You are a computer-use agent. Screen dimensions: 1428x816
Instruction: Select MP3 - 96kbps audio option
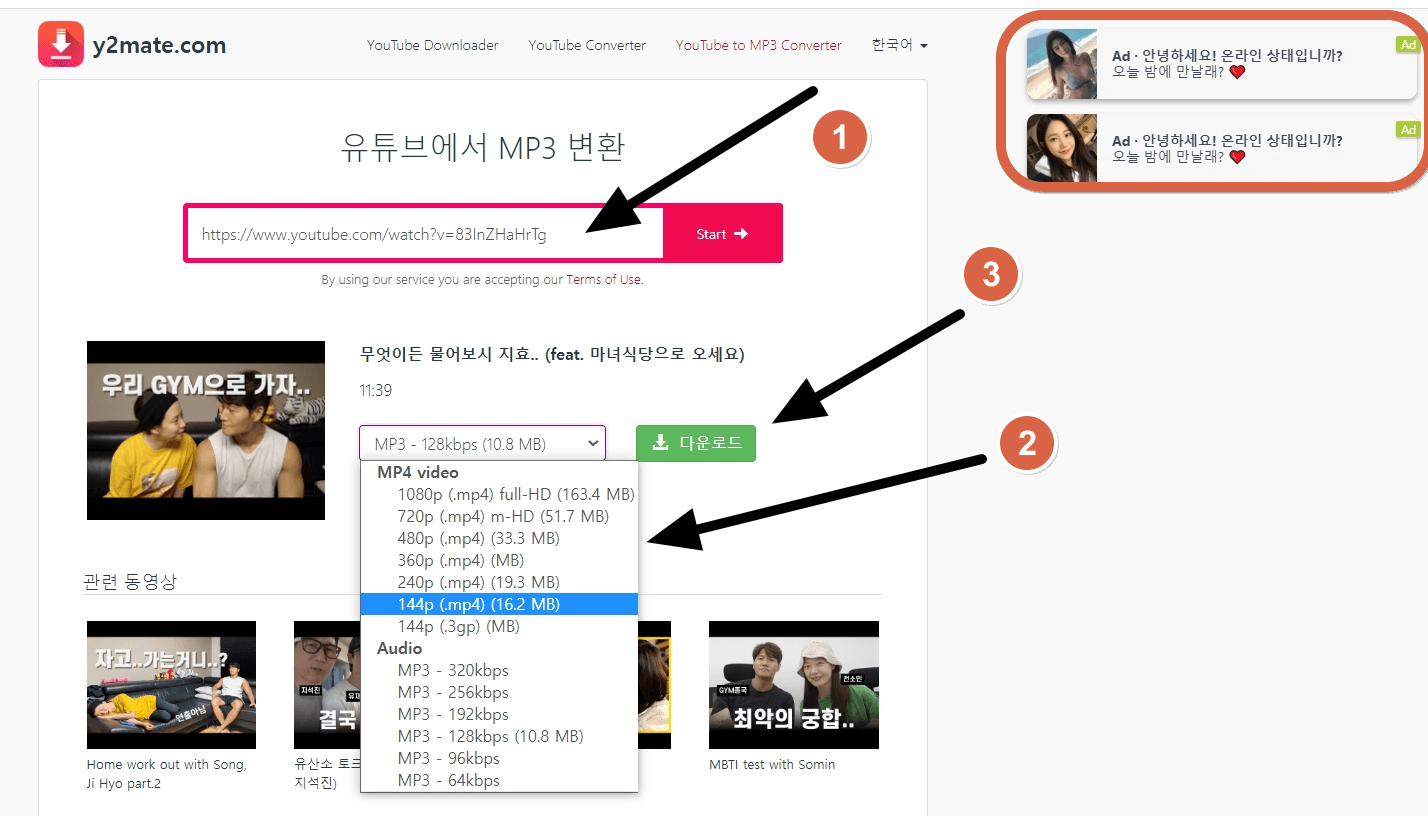(x=499, y=758)
